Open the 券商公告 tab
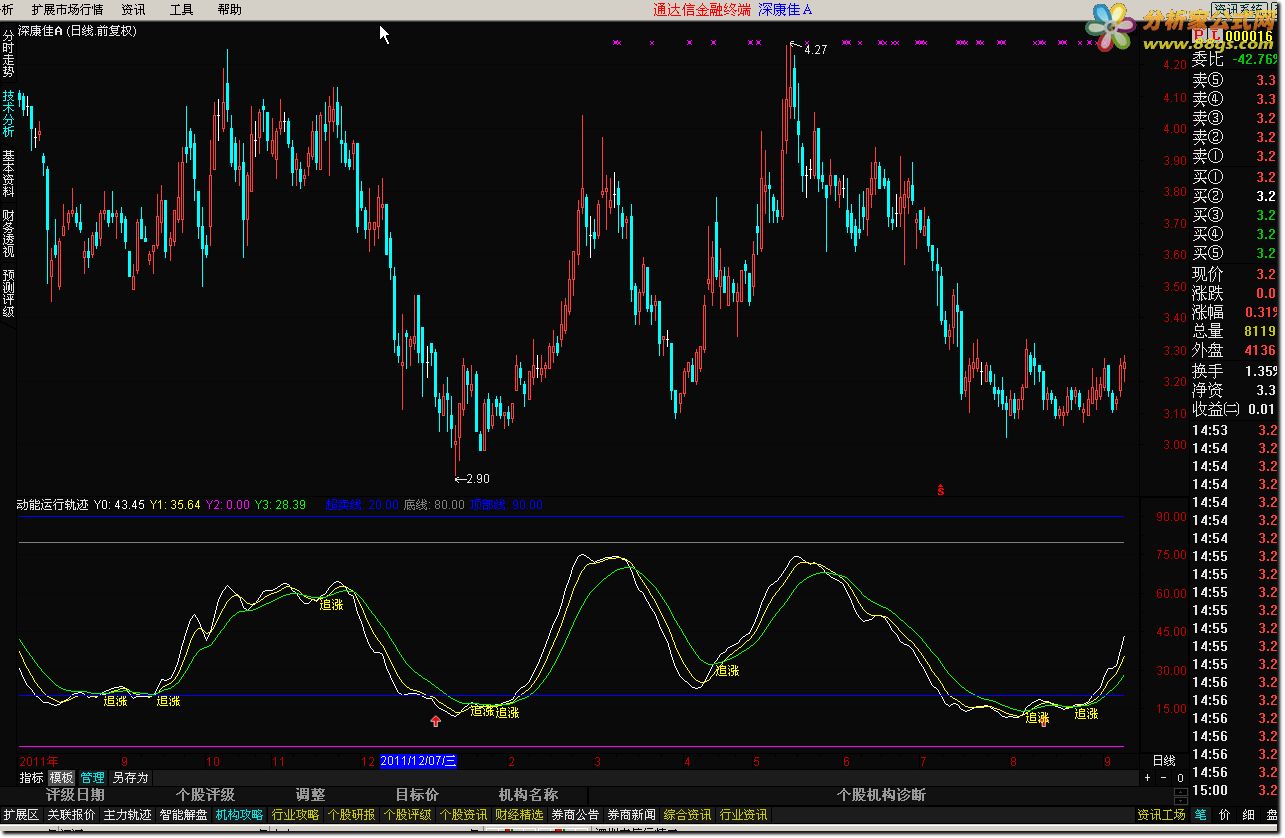 [575, 815]
